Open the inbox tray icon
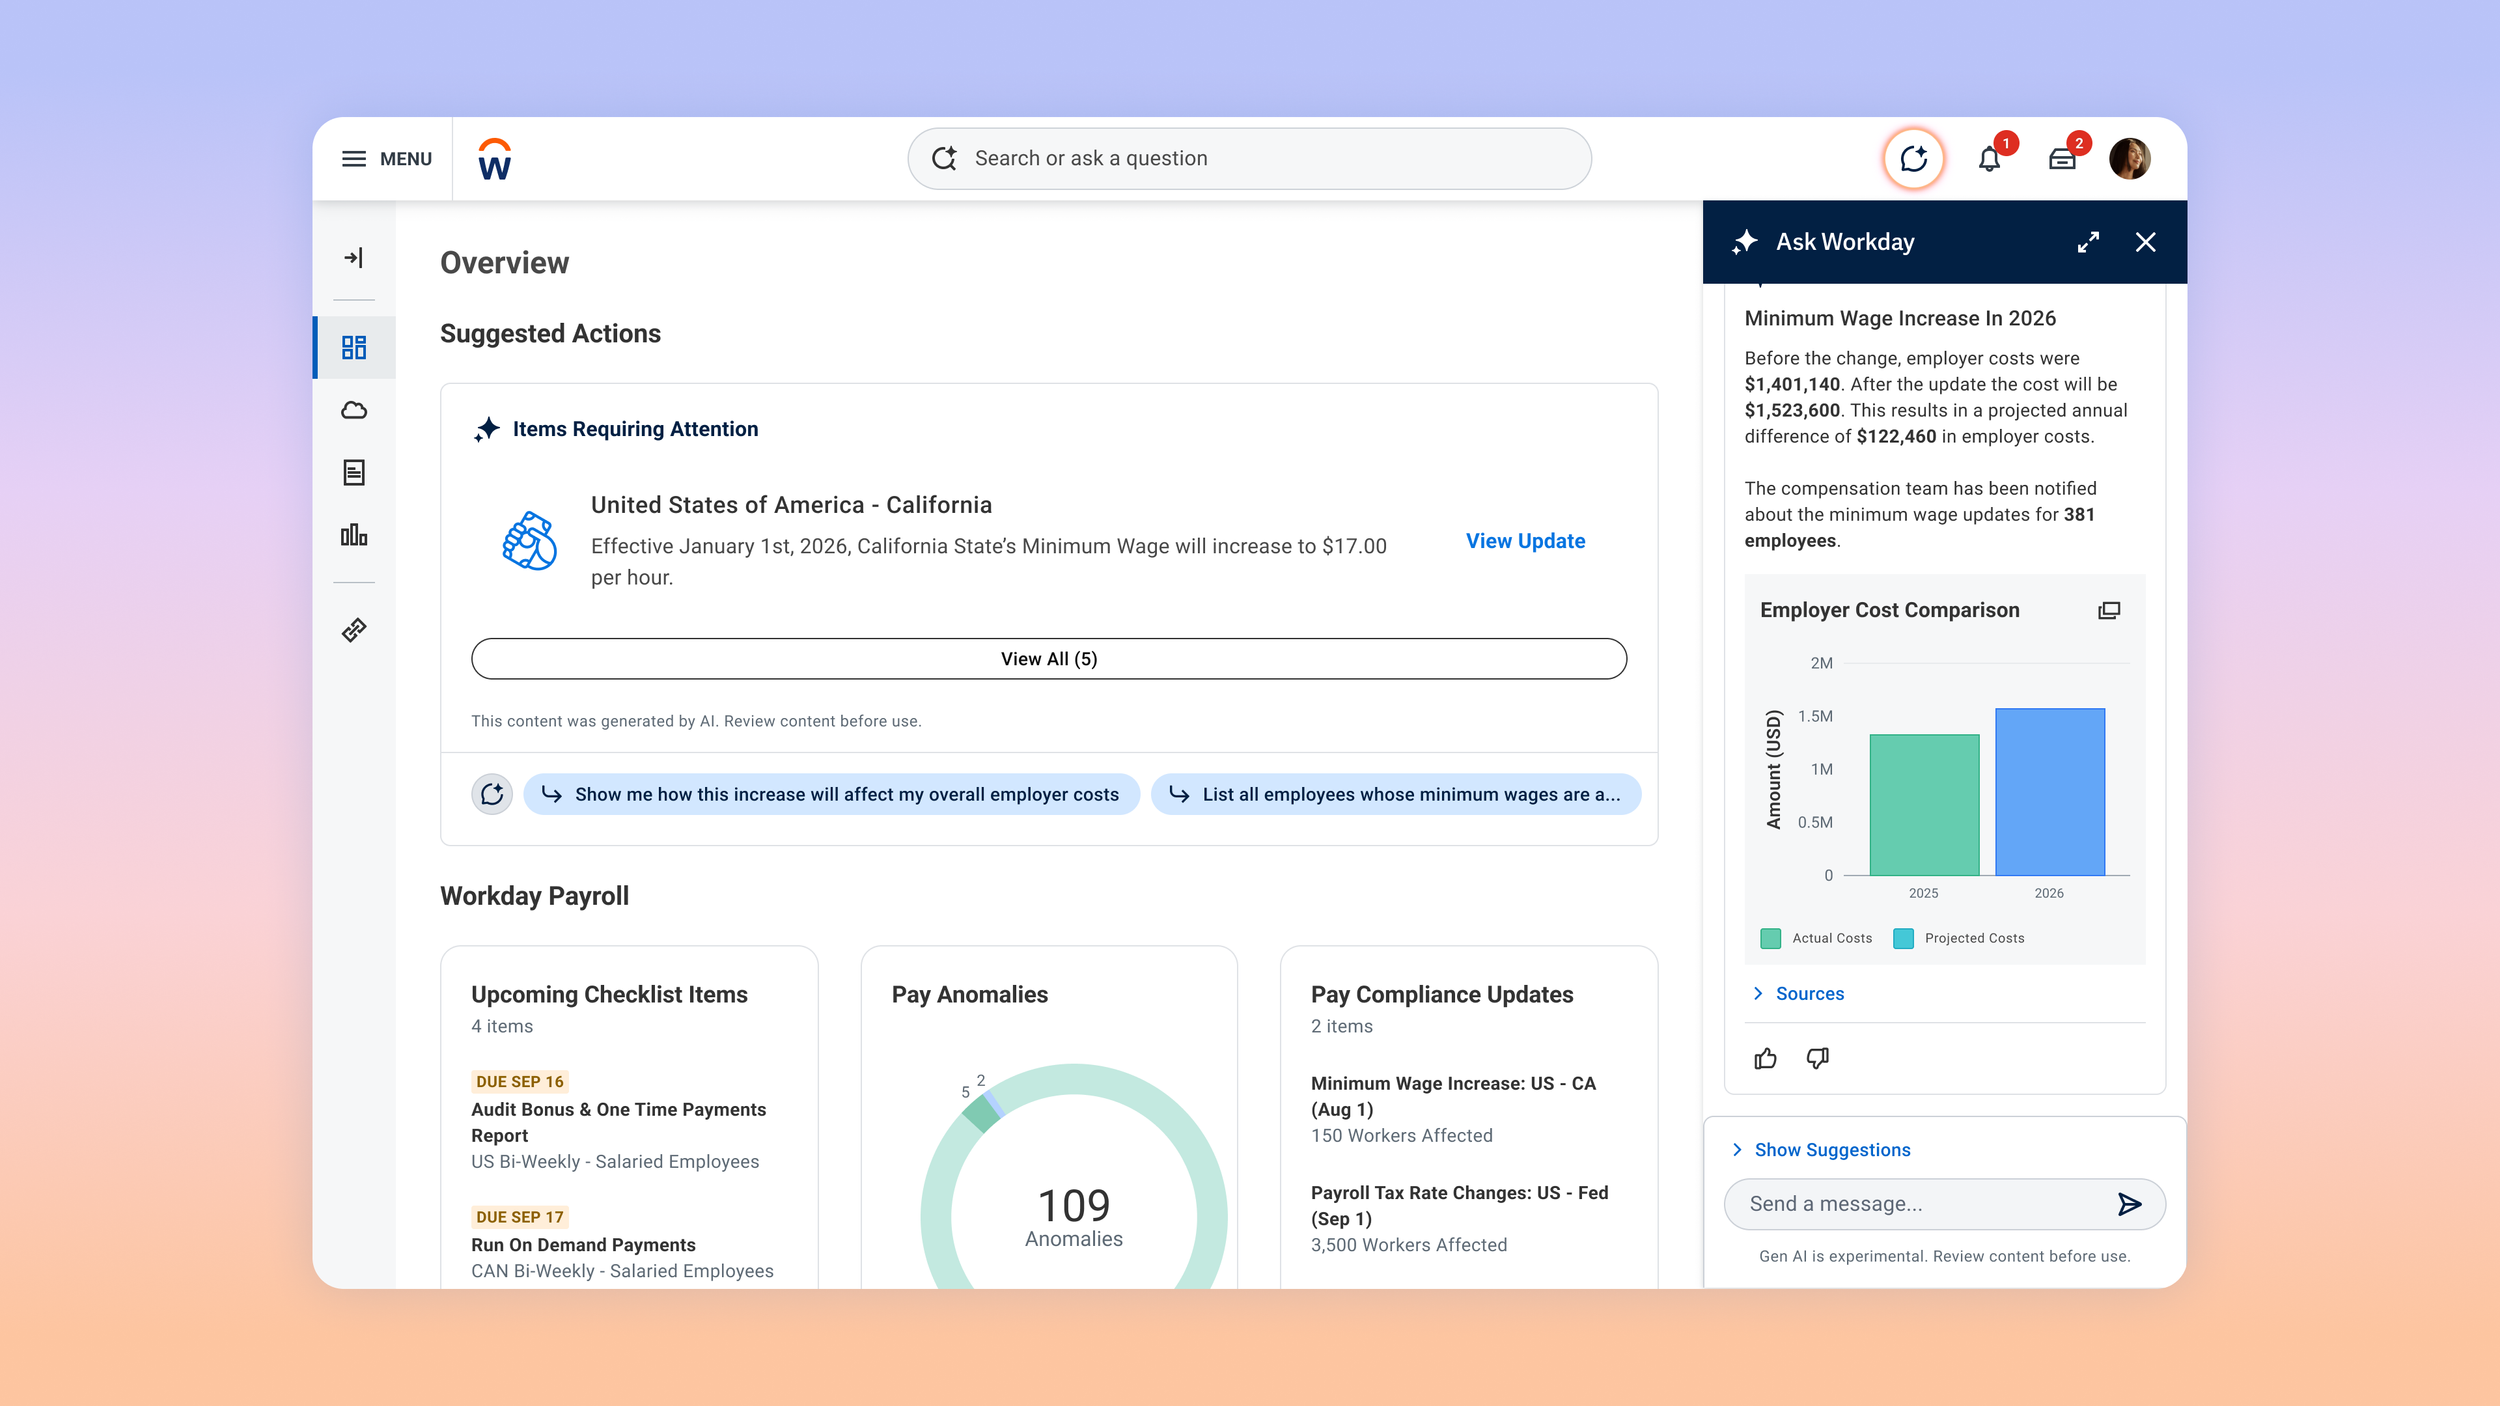 2062,159
